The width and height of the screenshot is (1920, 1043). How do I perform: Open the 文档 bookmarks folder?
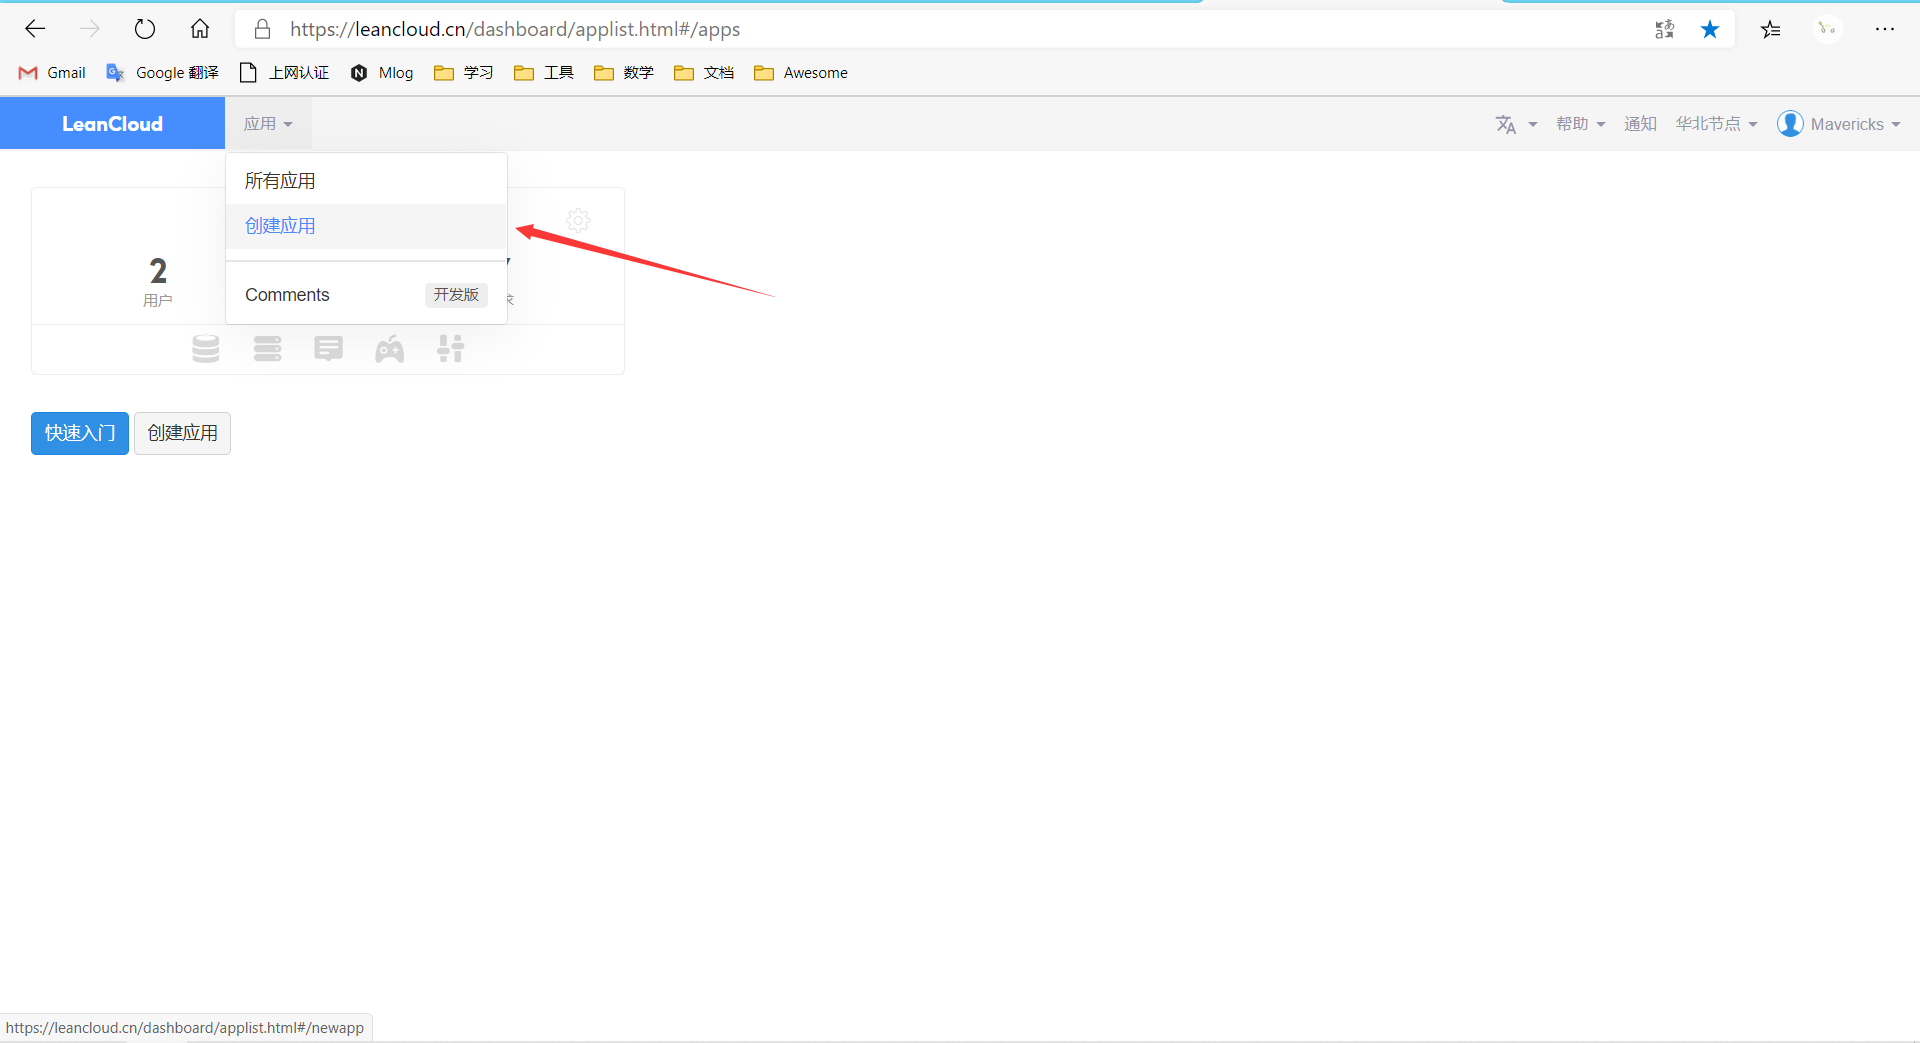pyautogui.click(x=703, y=73)
